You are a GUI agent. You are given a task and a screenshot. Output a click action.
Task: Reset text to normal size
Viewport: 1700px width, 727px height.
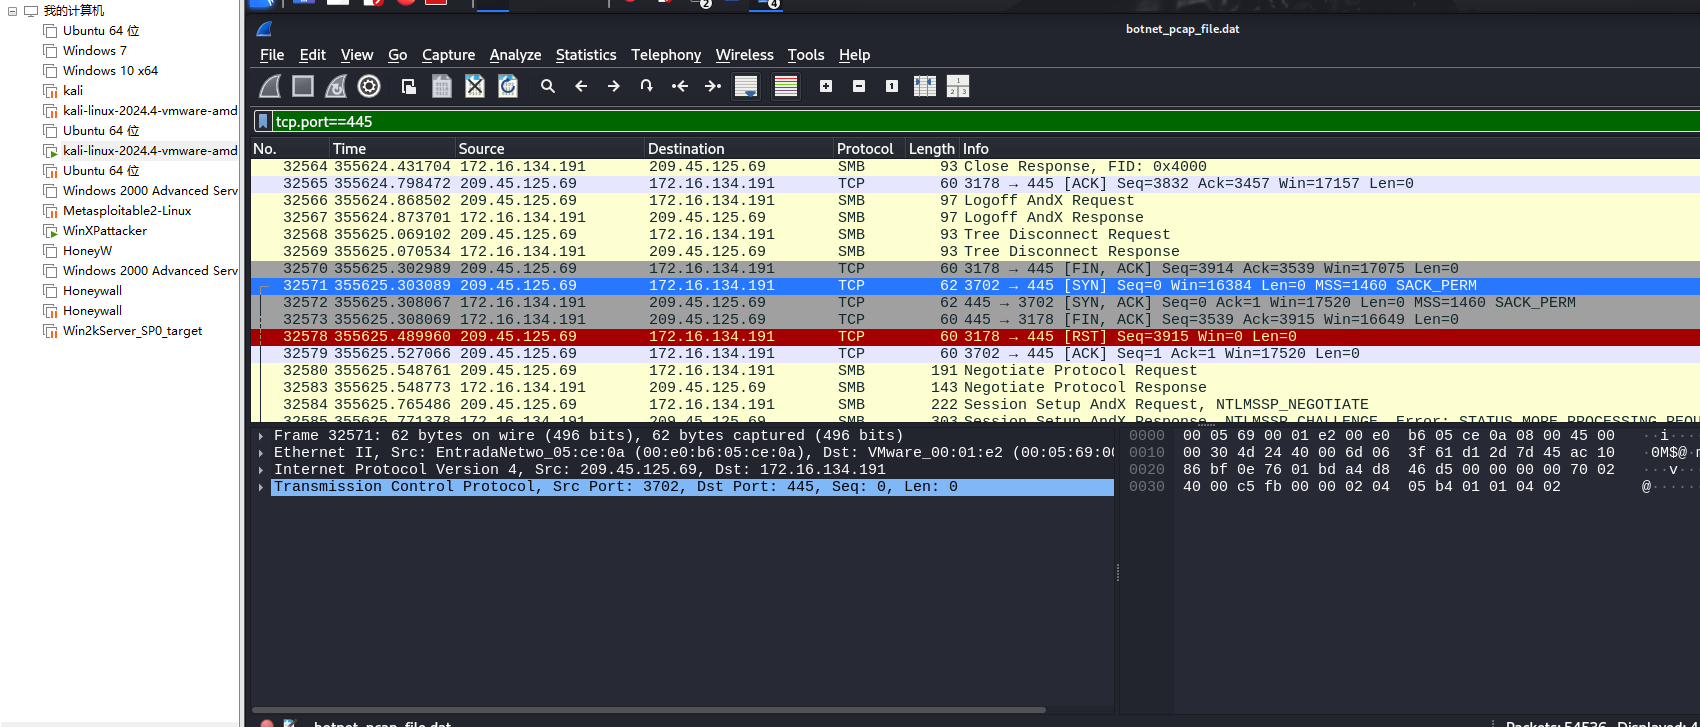coord(892,87)
